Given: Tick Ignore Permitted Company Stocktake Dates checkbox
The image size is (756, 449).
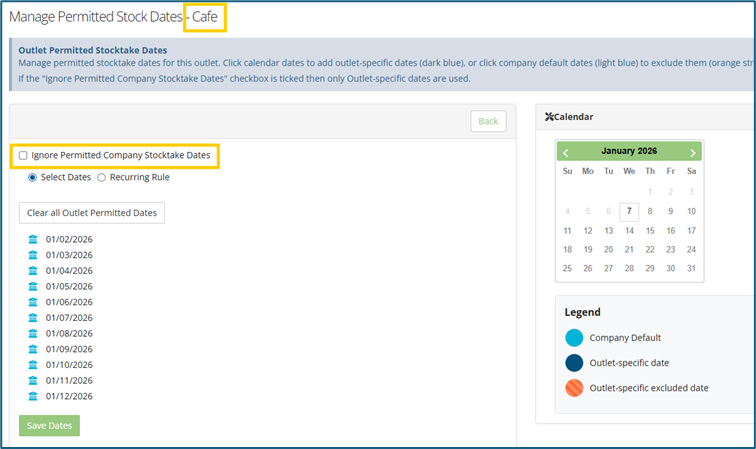Looking at the screenshot, I should pos(23,155).
